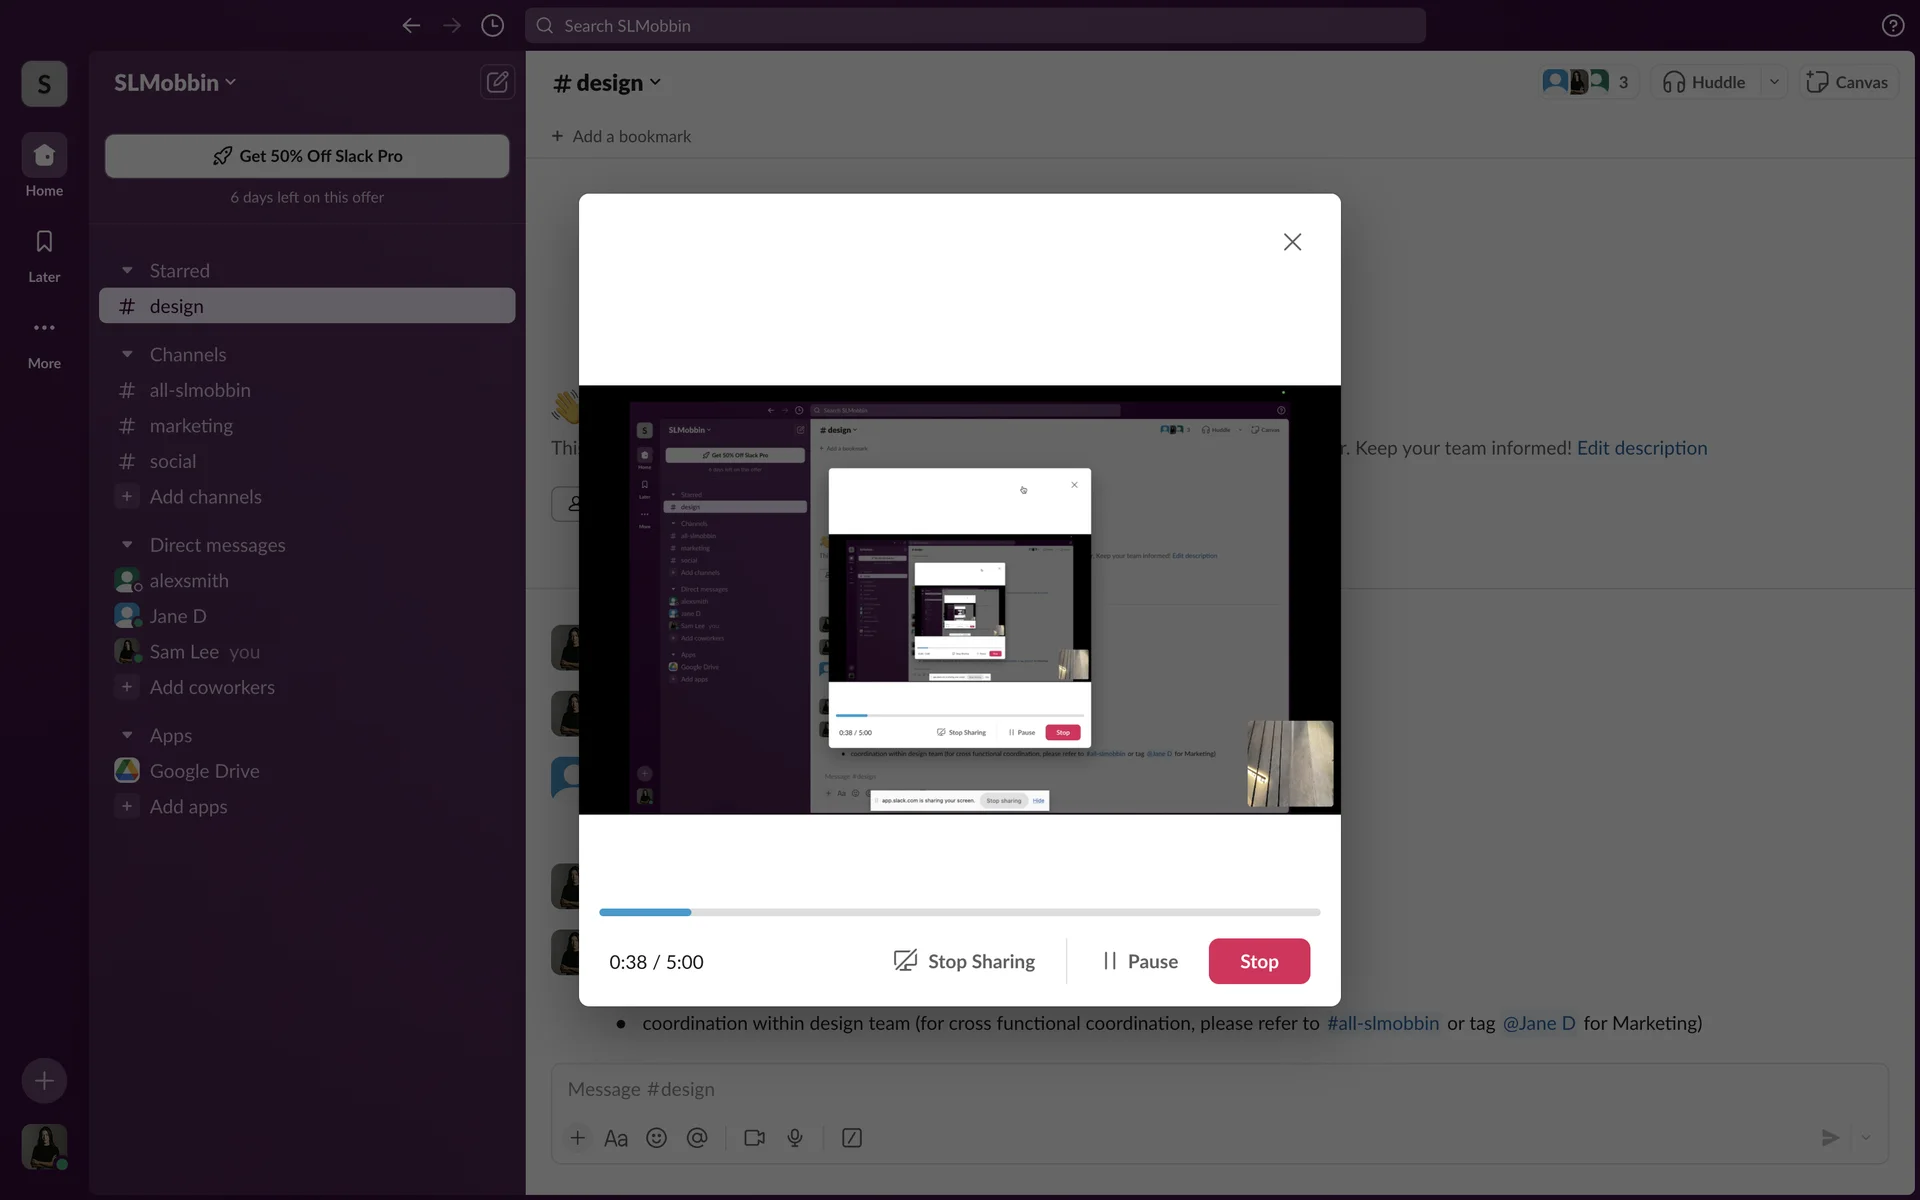1920x1200 pixels.
Task: Open the marketing channel
Action: [x=191, y=426]
